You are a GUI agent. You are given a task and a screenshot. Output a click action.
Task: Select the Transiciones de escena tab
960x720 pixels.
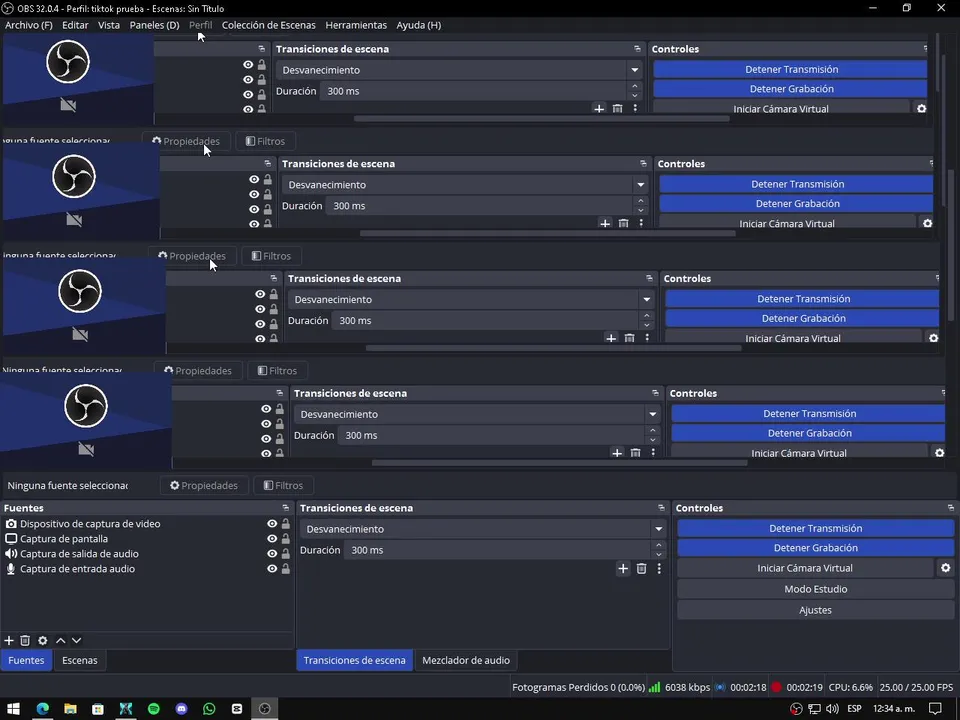[x=354, y=661]
